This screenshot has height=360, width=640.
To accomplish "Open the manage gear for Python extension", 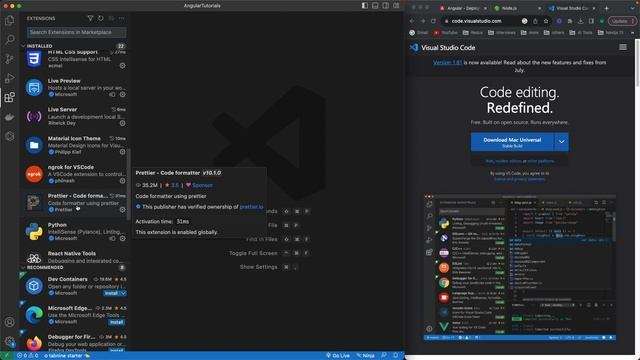I will [x=122, y=238].
